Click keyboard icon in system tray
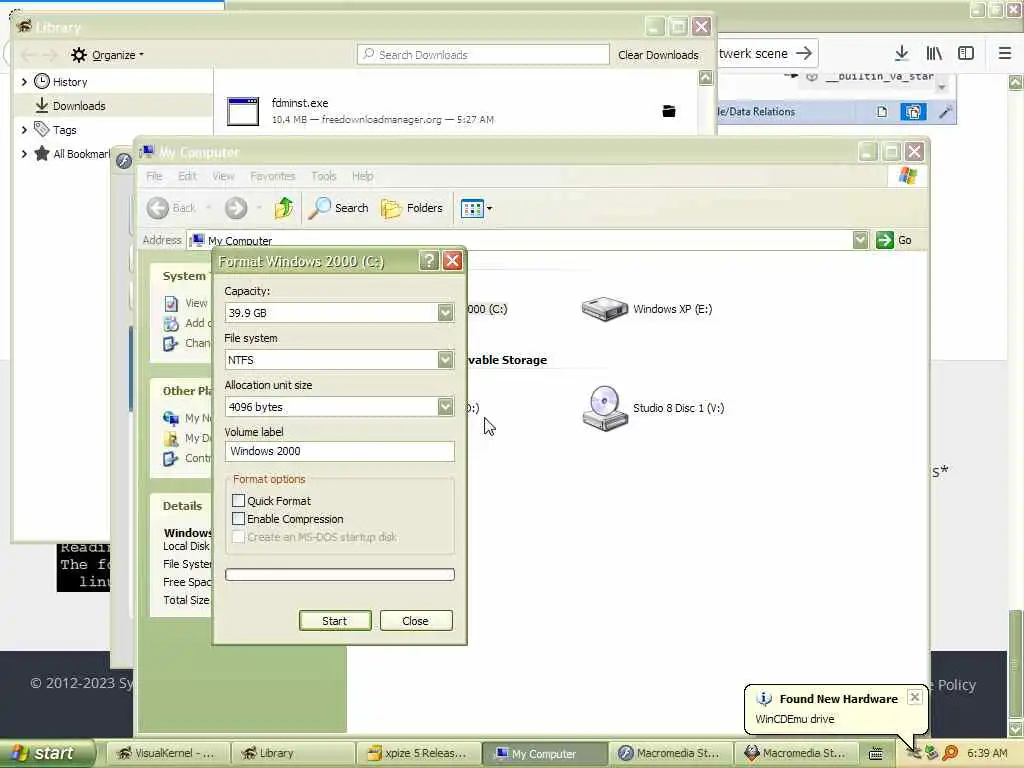1024x768 pixels. click(x=876, y=754)
